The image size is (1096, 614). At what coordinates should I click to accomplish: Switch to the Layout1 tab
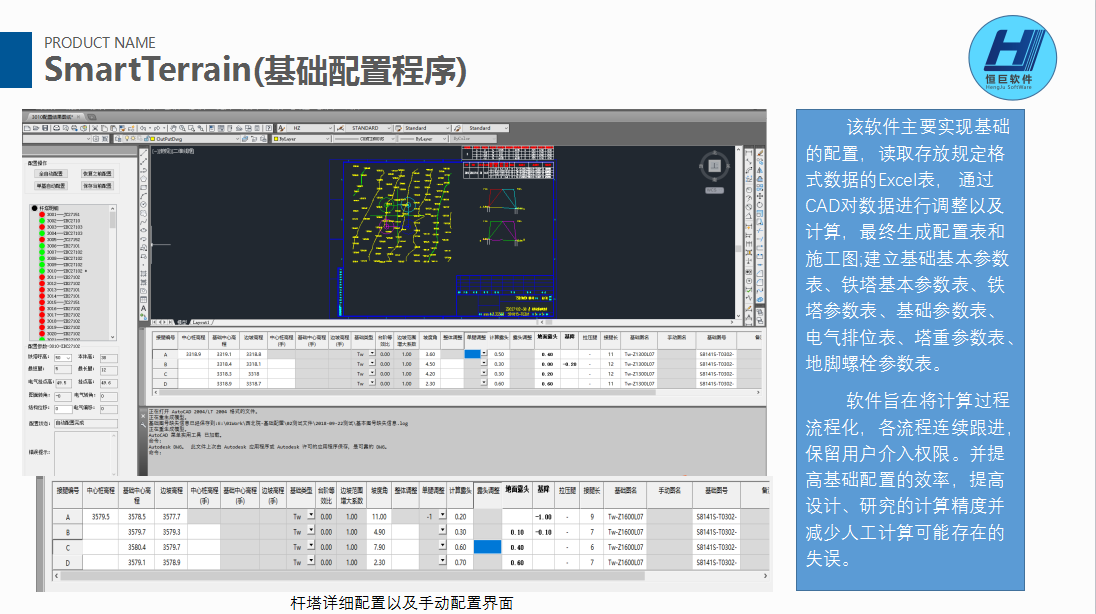click(201, 322)
